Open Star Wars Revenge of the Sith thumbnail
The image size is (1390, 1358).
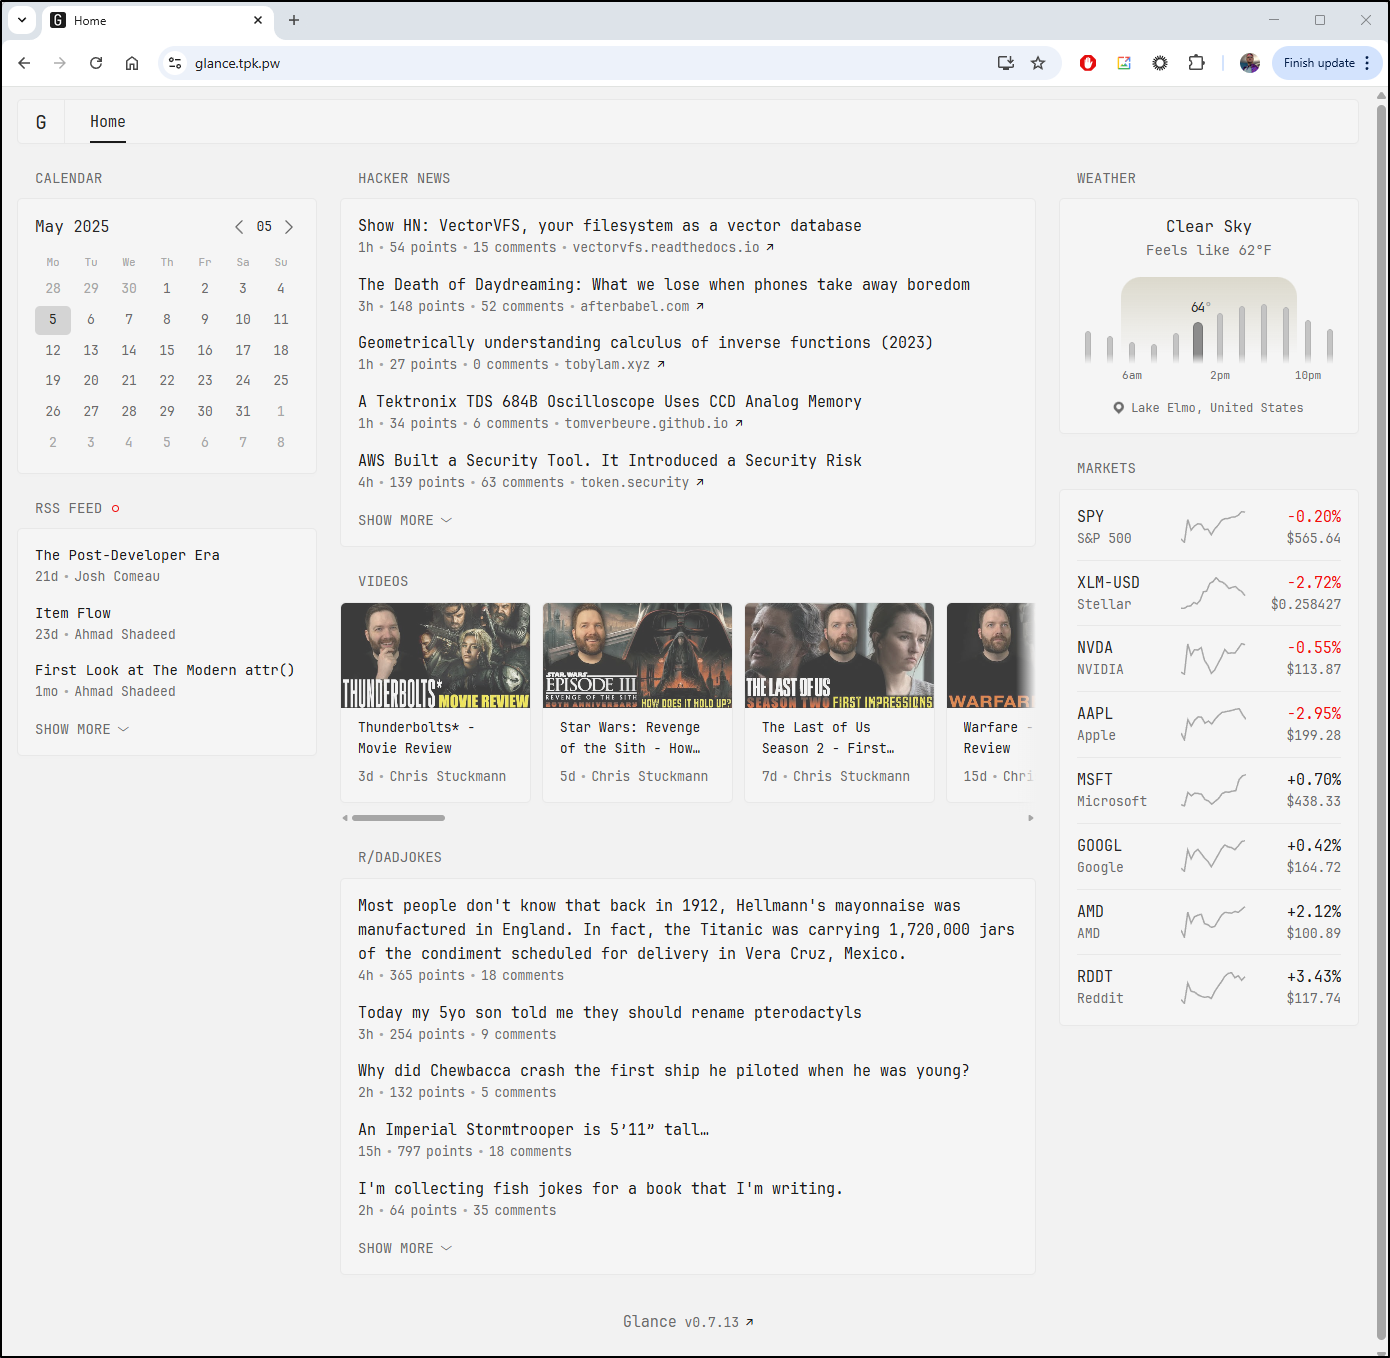click(x=637, y=656)
